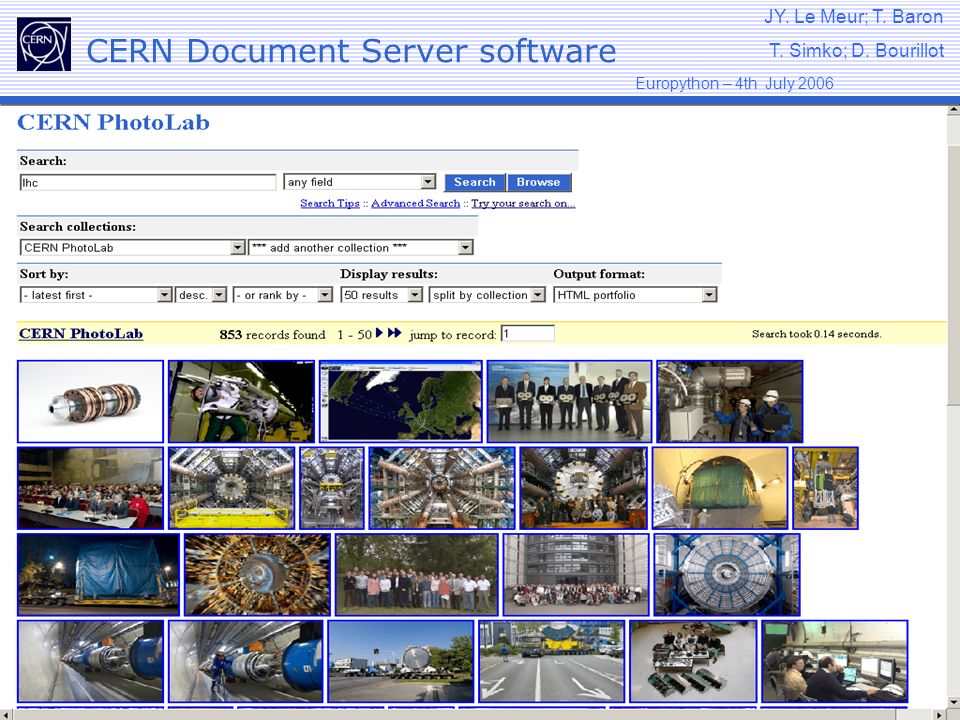Open the 'any field' search field dropdown
Viewport: 960px width, 720px height.
click(x=359, y=182)
